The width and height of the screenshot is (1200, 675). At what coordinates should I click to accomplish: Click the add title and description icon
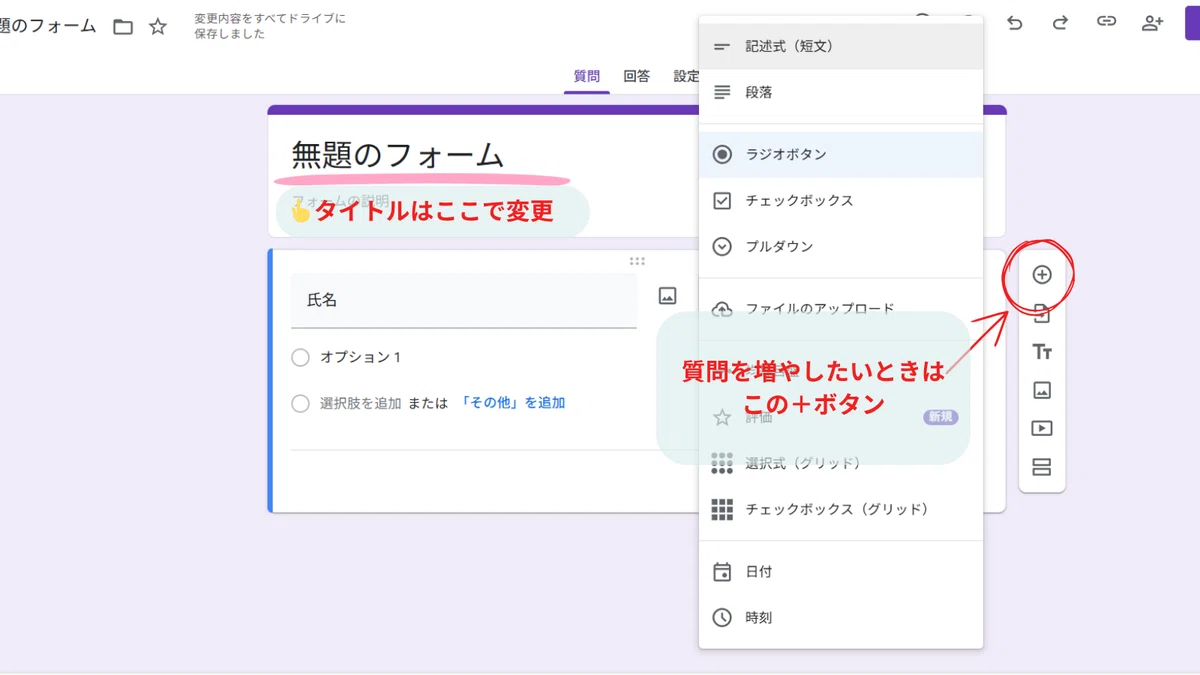pyautogui.click(x=1042, y=352)
